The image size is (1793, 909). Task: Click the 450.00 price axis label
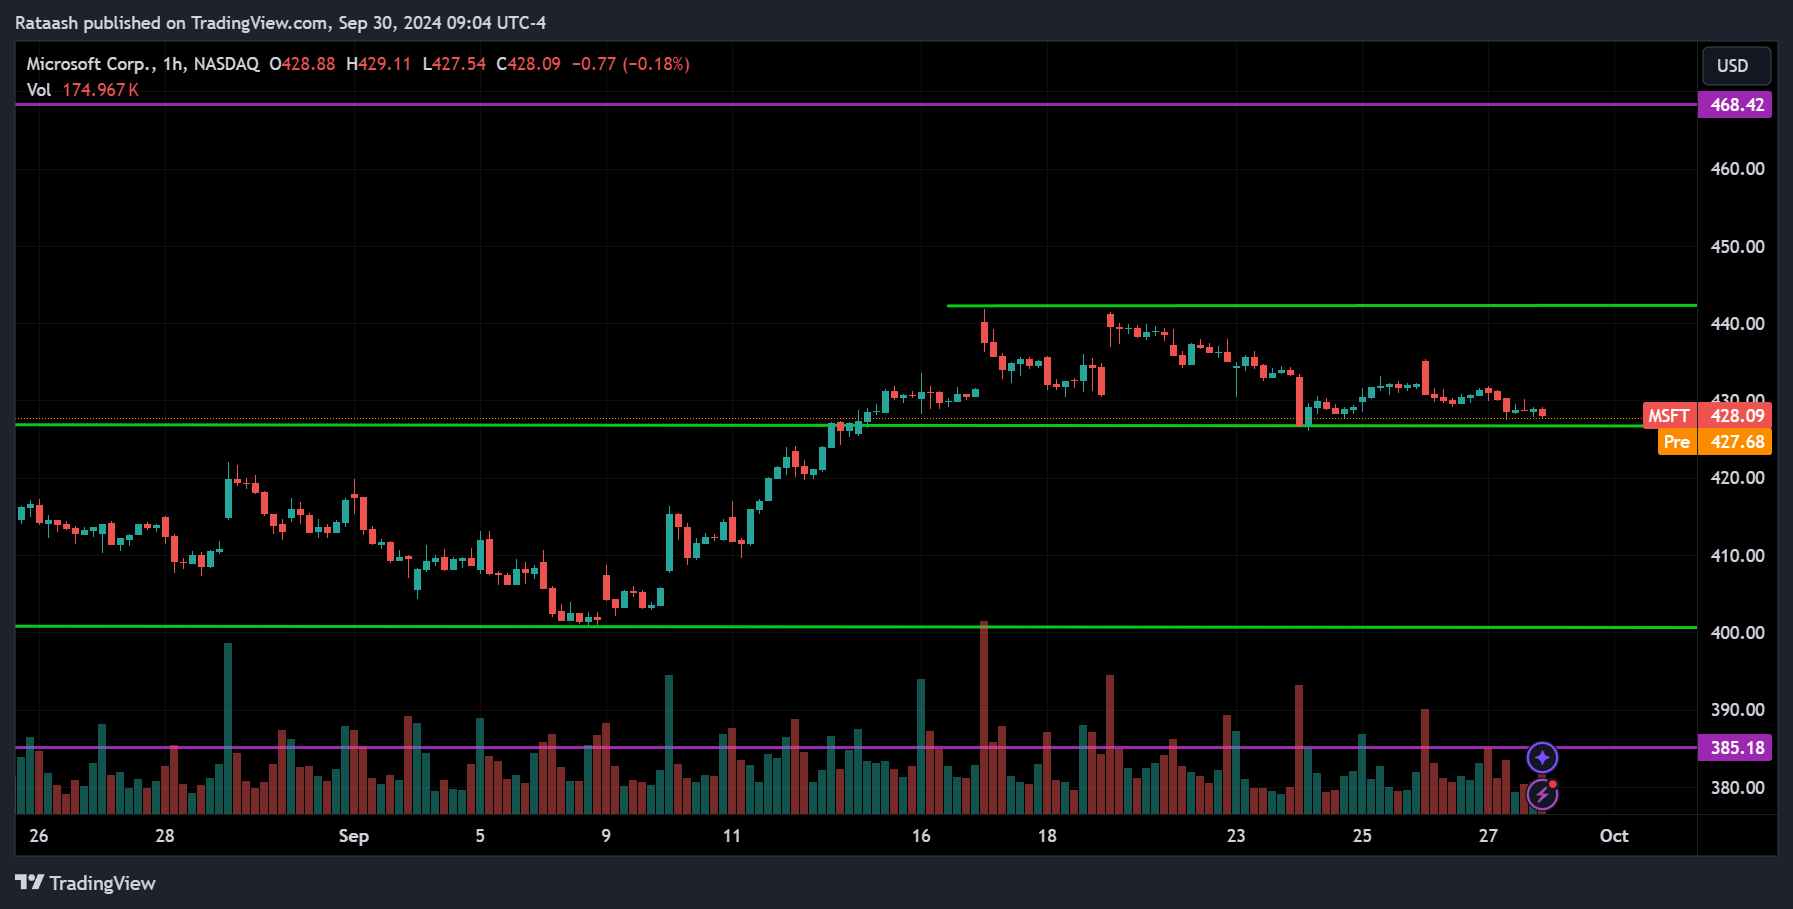pyautogui.click(x=1737, y=247)
